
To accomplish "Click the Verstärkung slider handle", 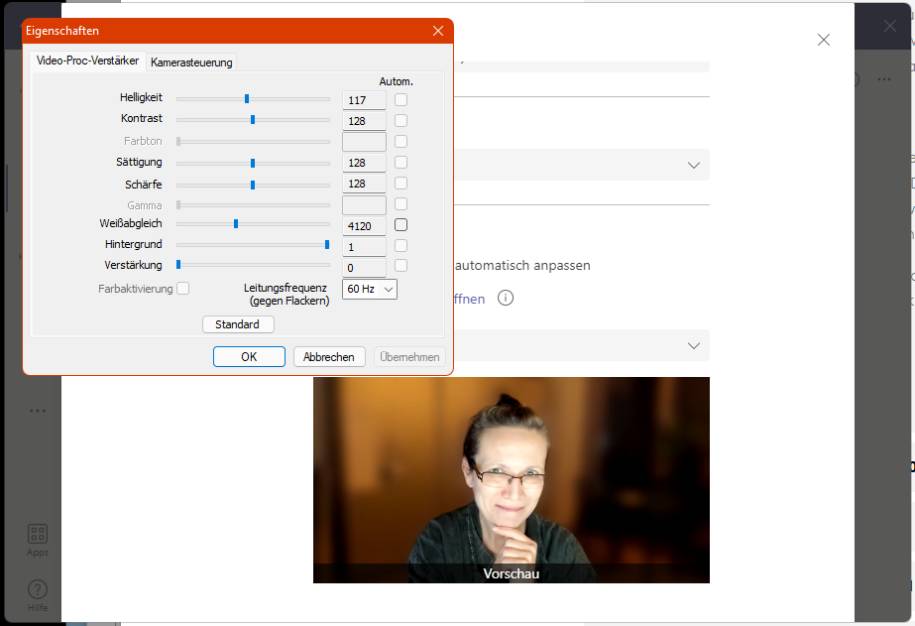I will click(x=179, y=264).
